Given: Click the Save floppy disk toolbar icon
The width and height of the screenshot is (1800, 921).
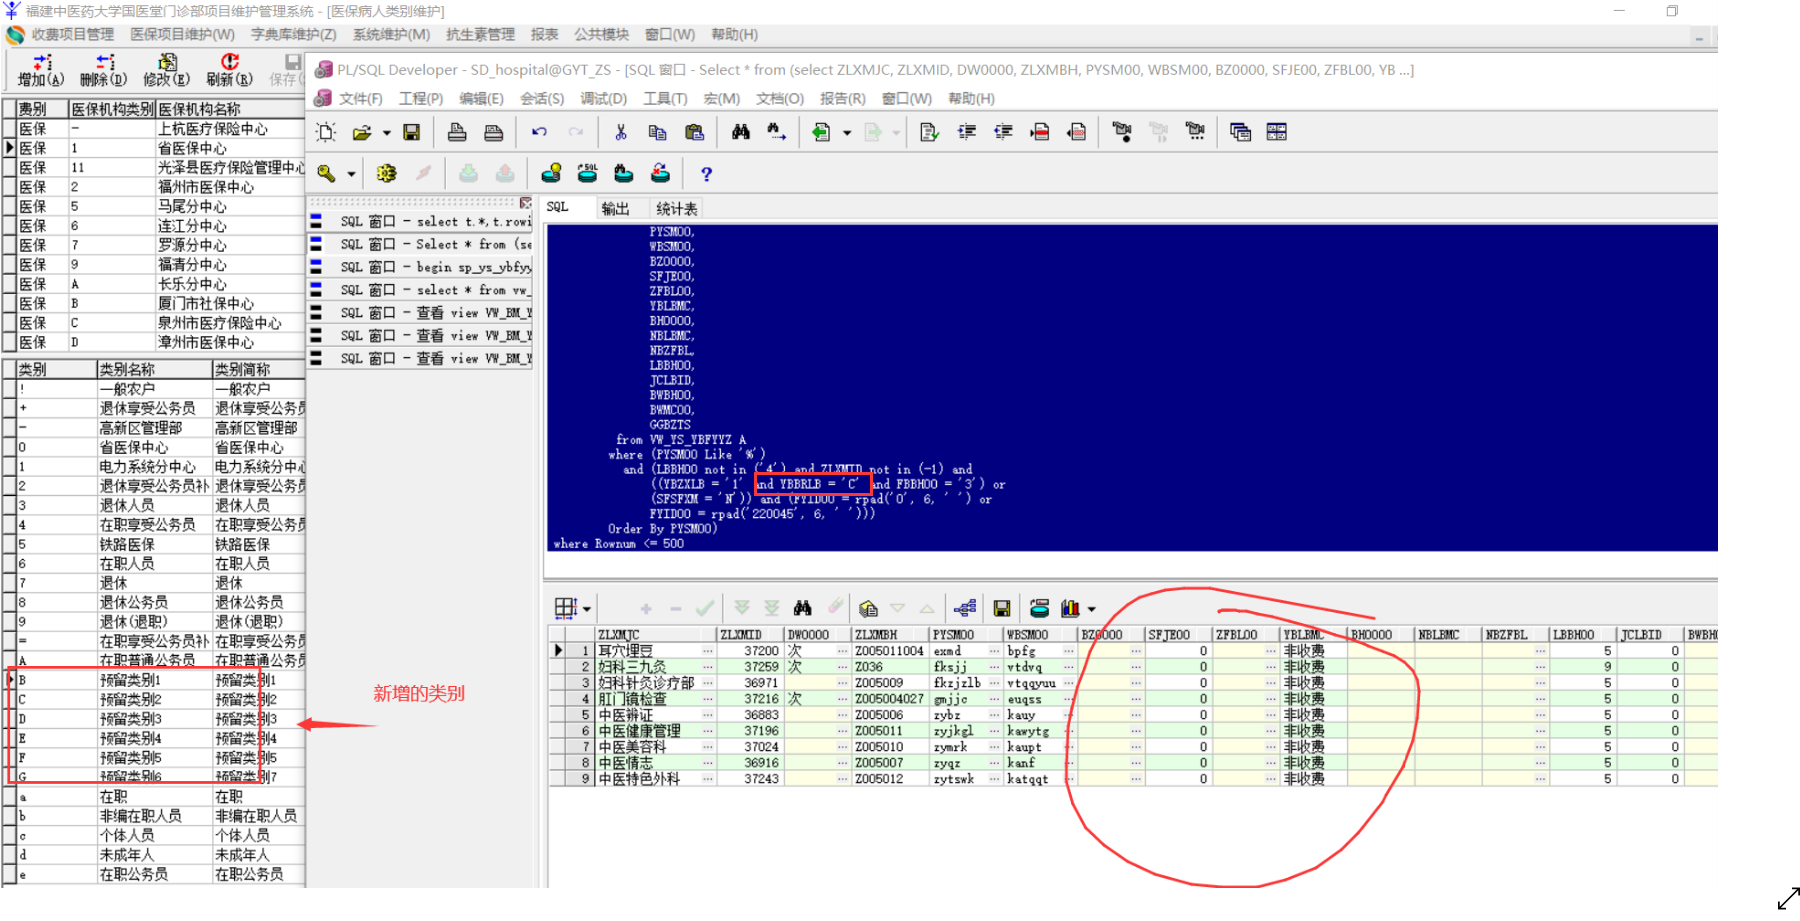Looking at the screenshot, I should (x=411, y=132).
